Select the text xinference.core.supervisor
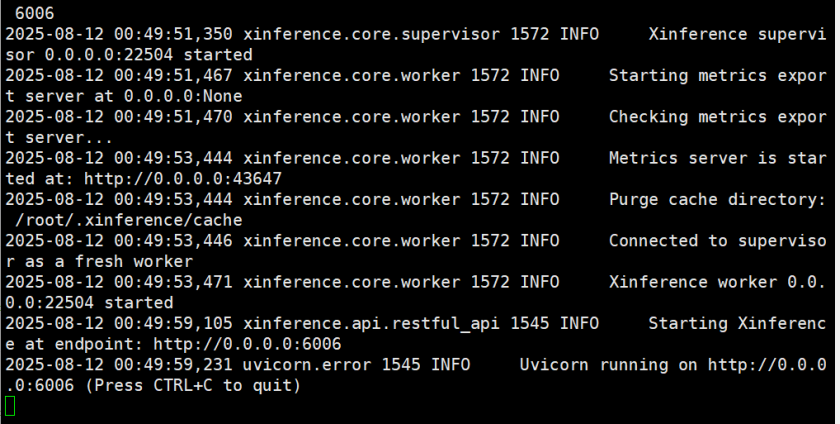Screen dimensions: 840x424 (371, 34)
